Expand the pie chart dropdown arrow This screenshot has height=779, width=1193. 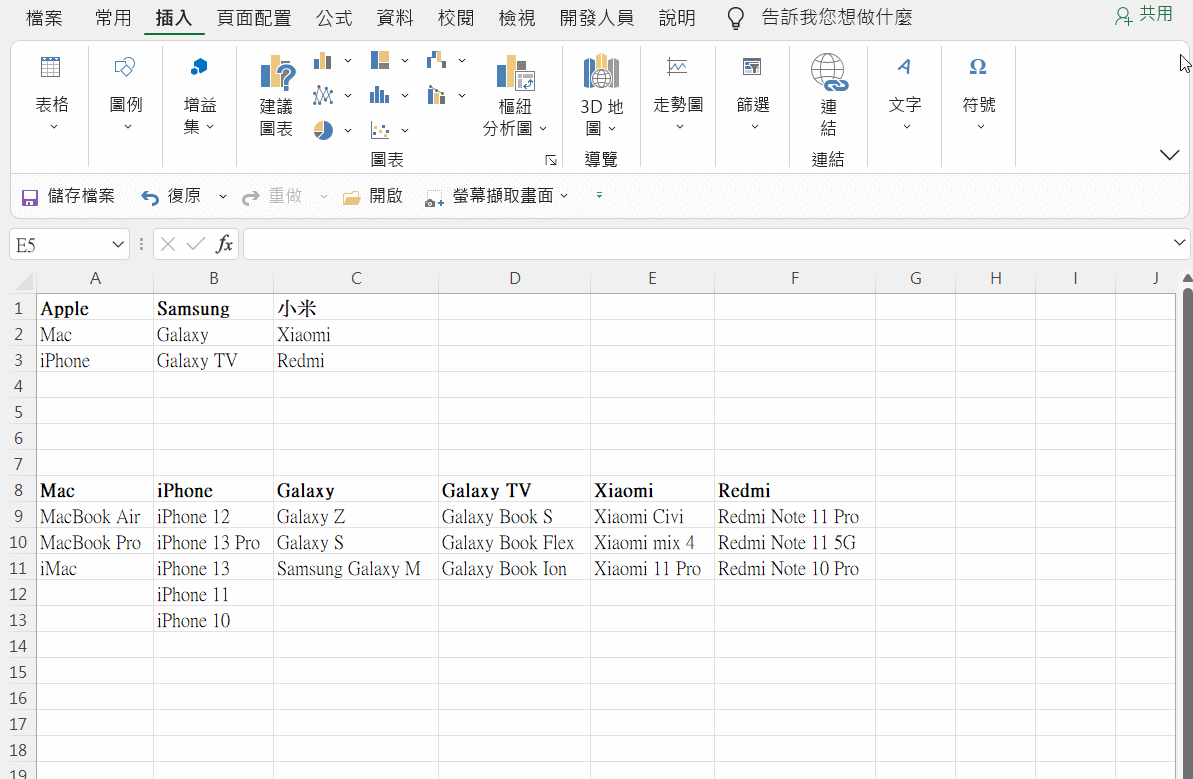click(348, 130)
